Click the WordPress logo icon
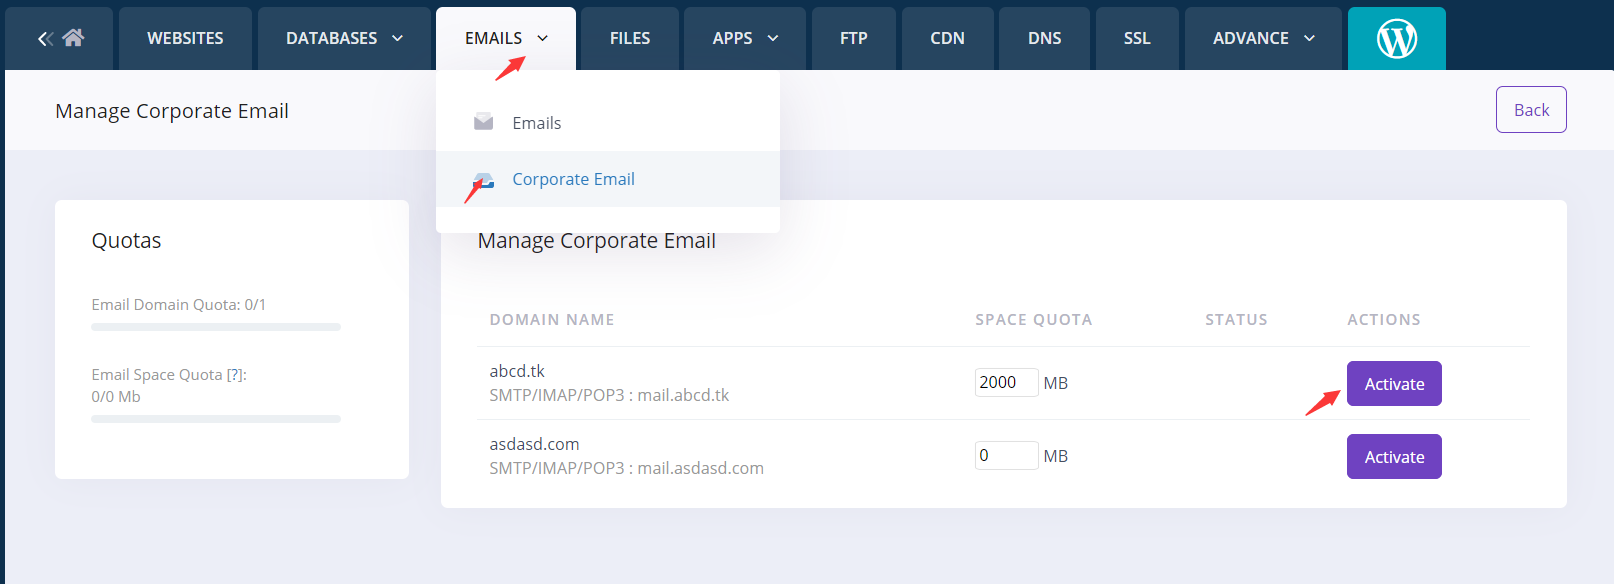 (x=1396, y=39)
